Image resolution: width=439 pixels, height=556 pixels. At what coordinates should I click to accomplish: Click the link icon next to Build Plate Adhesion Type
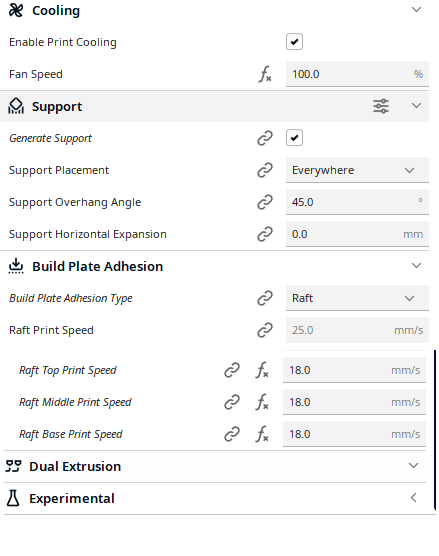coord(265,298)
